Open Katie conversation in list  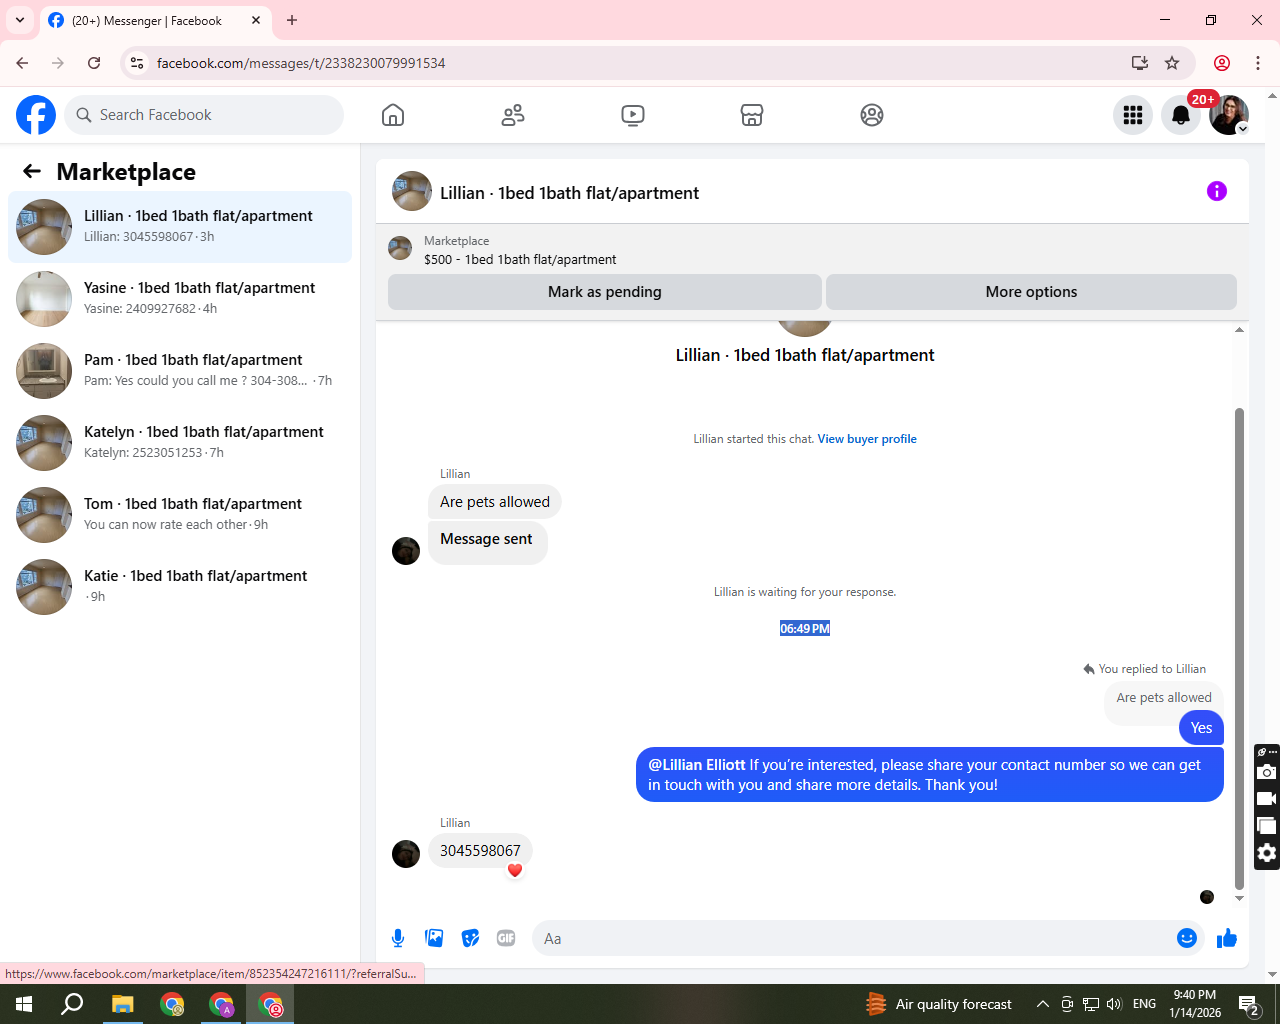180,587
